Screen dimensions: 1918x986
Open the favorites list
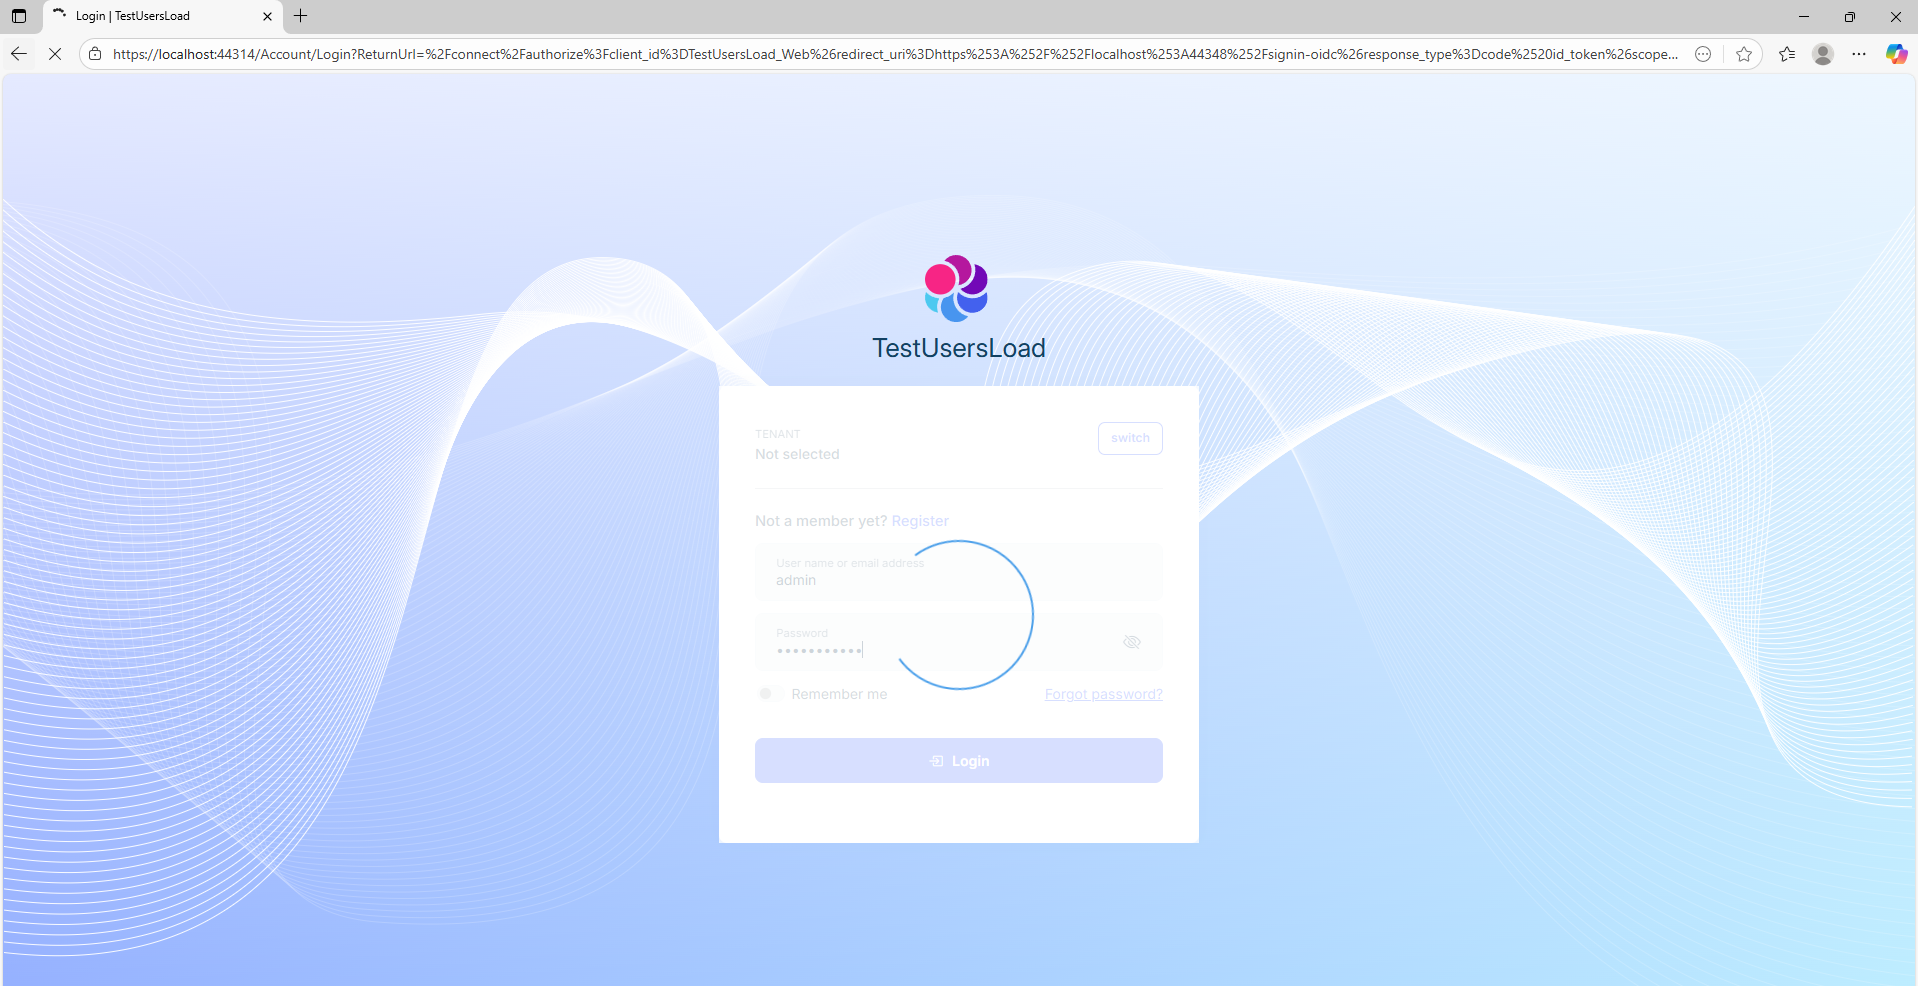pos(1787,54)
